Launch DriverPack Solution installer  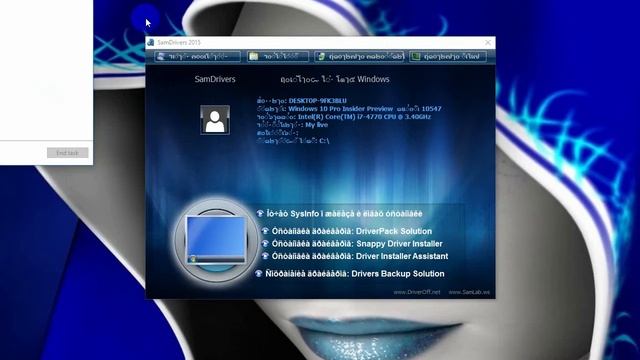[347, 231]
